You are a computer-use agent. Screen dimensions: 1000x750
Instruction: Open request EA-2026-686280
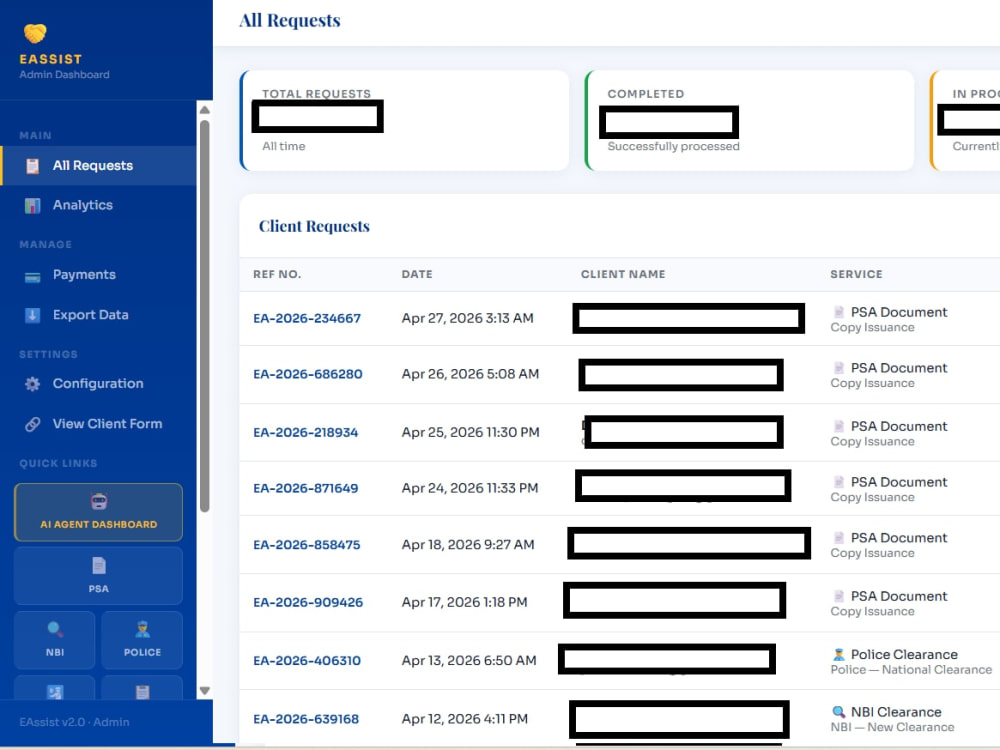click(x=308, y=374)
